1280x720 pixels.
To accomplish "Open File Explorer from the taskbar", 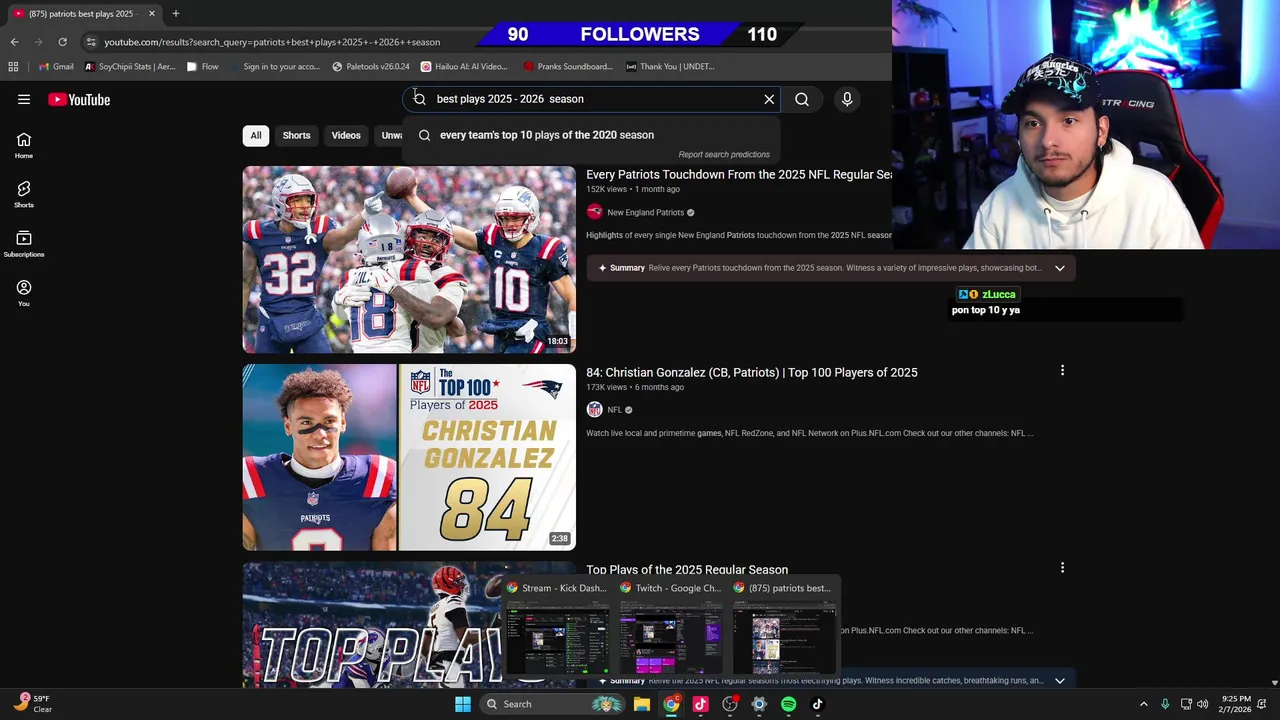I will coord(642,704).
